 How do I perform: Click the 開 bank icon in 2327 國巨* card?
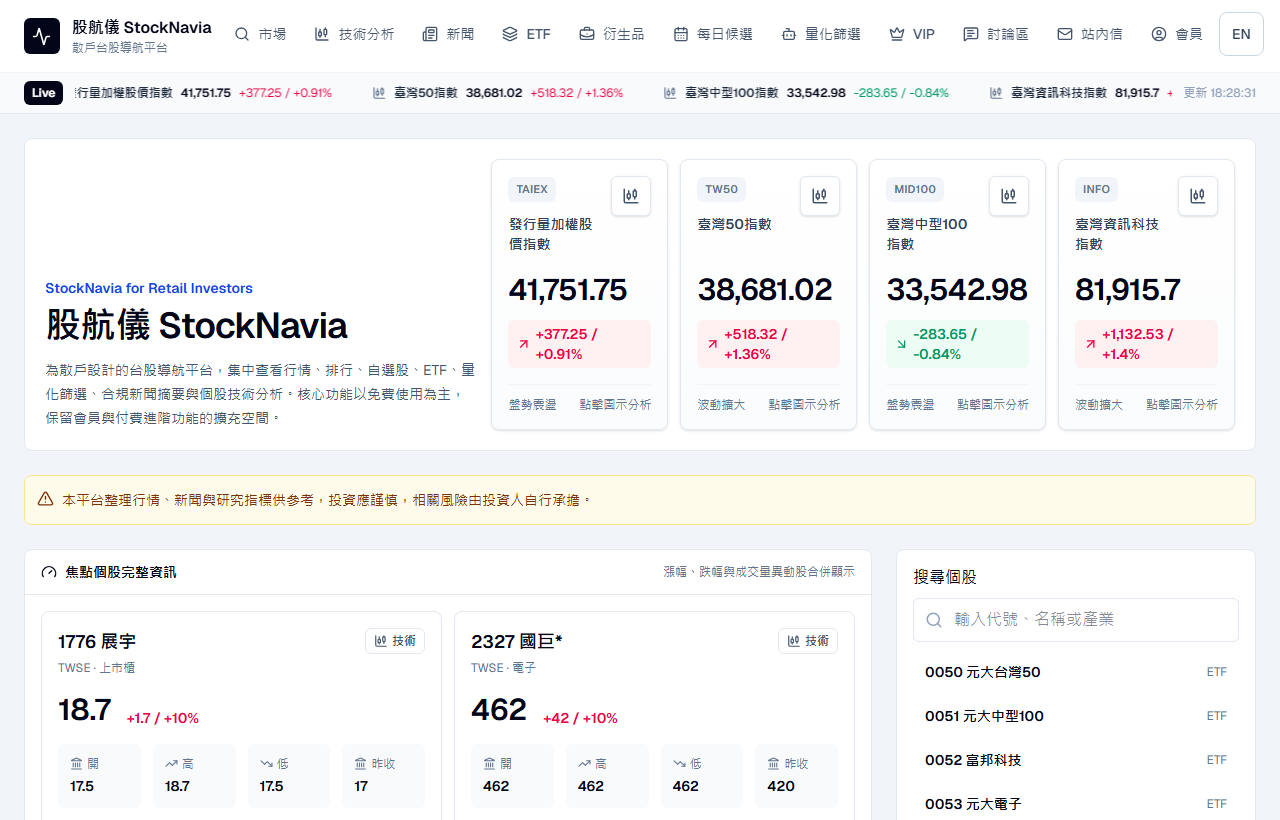pyautogui.click(x=490, y=763)
